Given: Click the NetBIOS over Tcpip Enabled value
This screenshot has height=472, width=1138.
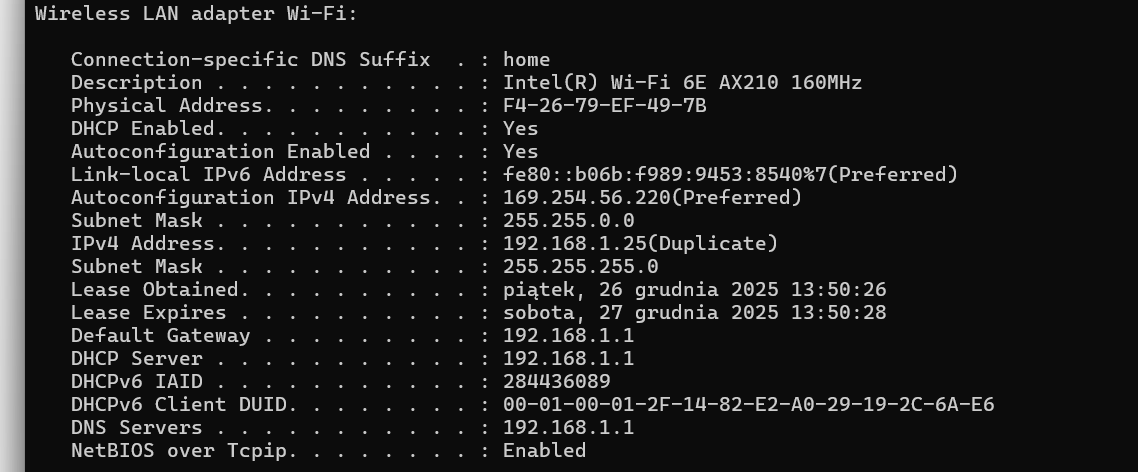Looking at the screenshot, I should (x=544, y=451).
